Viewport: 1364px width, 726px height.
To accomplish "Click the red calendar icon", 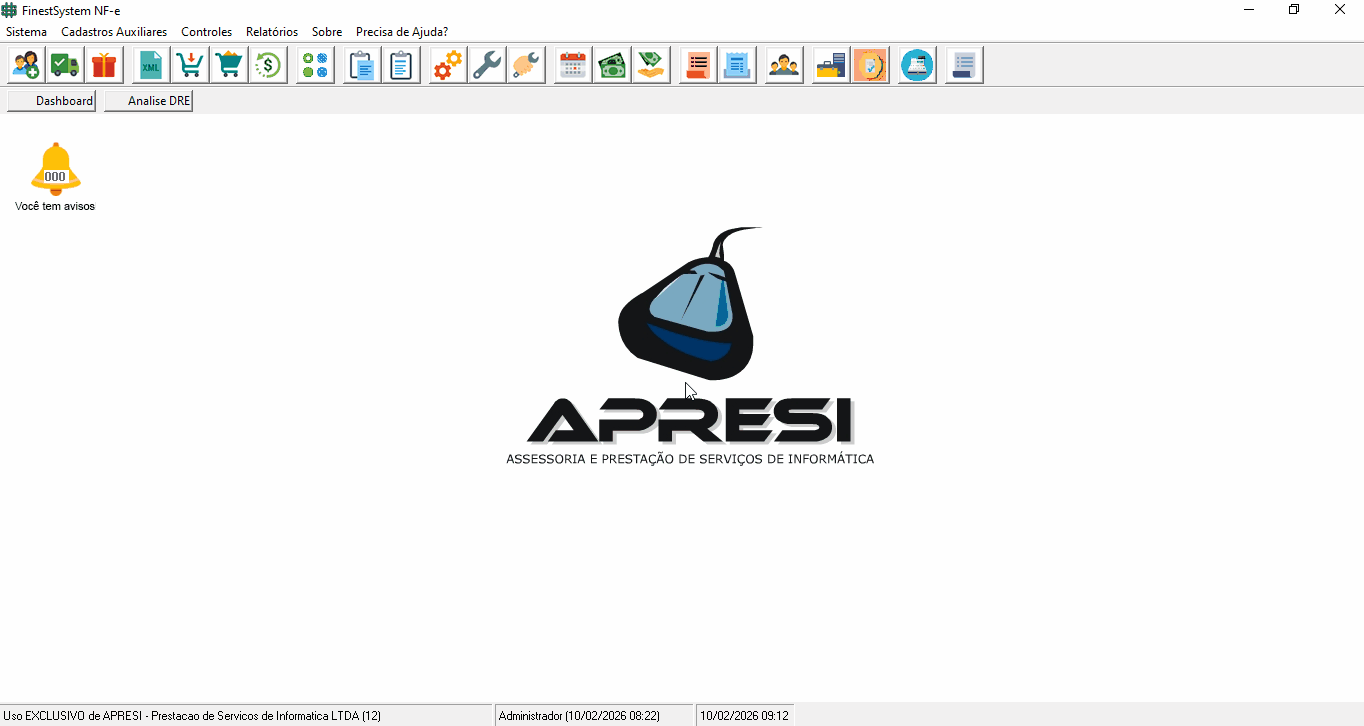I will 572,66.
